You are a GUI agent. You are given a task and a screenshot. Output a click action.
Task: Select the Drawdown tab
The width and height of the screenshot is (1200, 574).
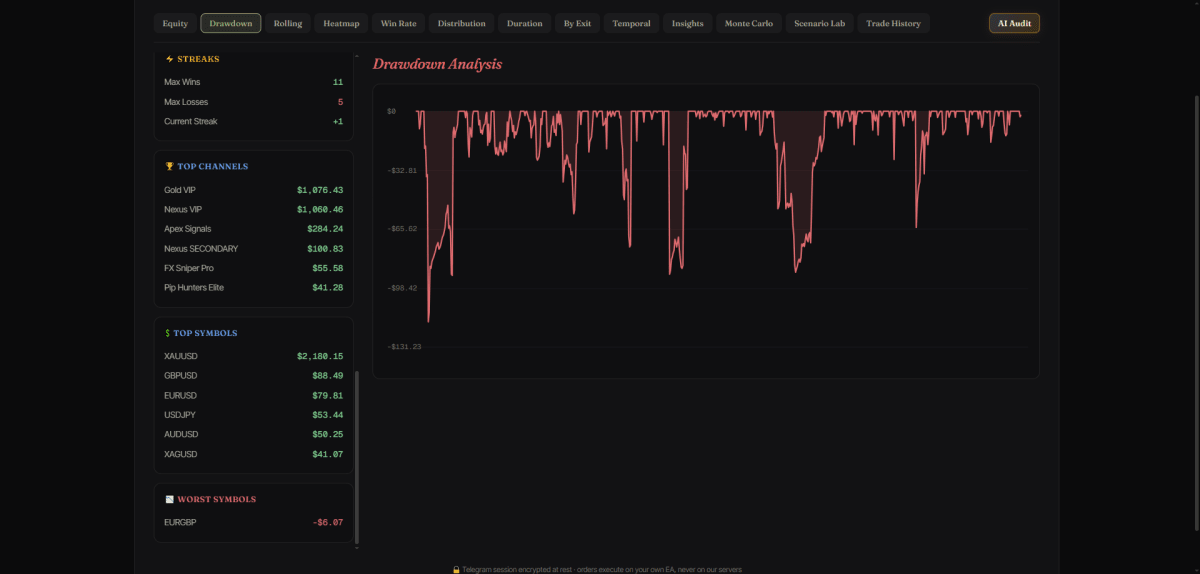click(x=231, y=23)
